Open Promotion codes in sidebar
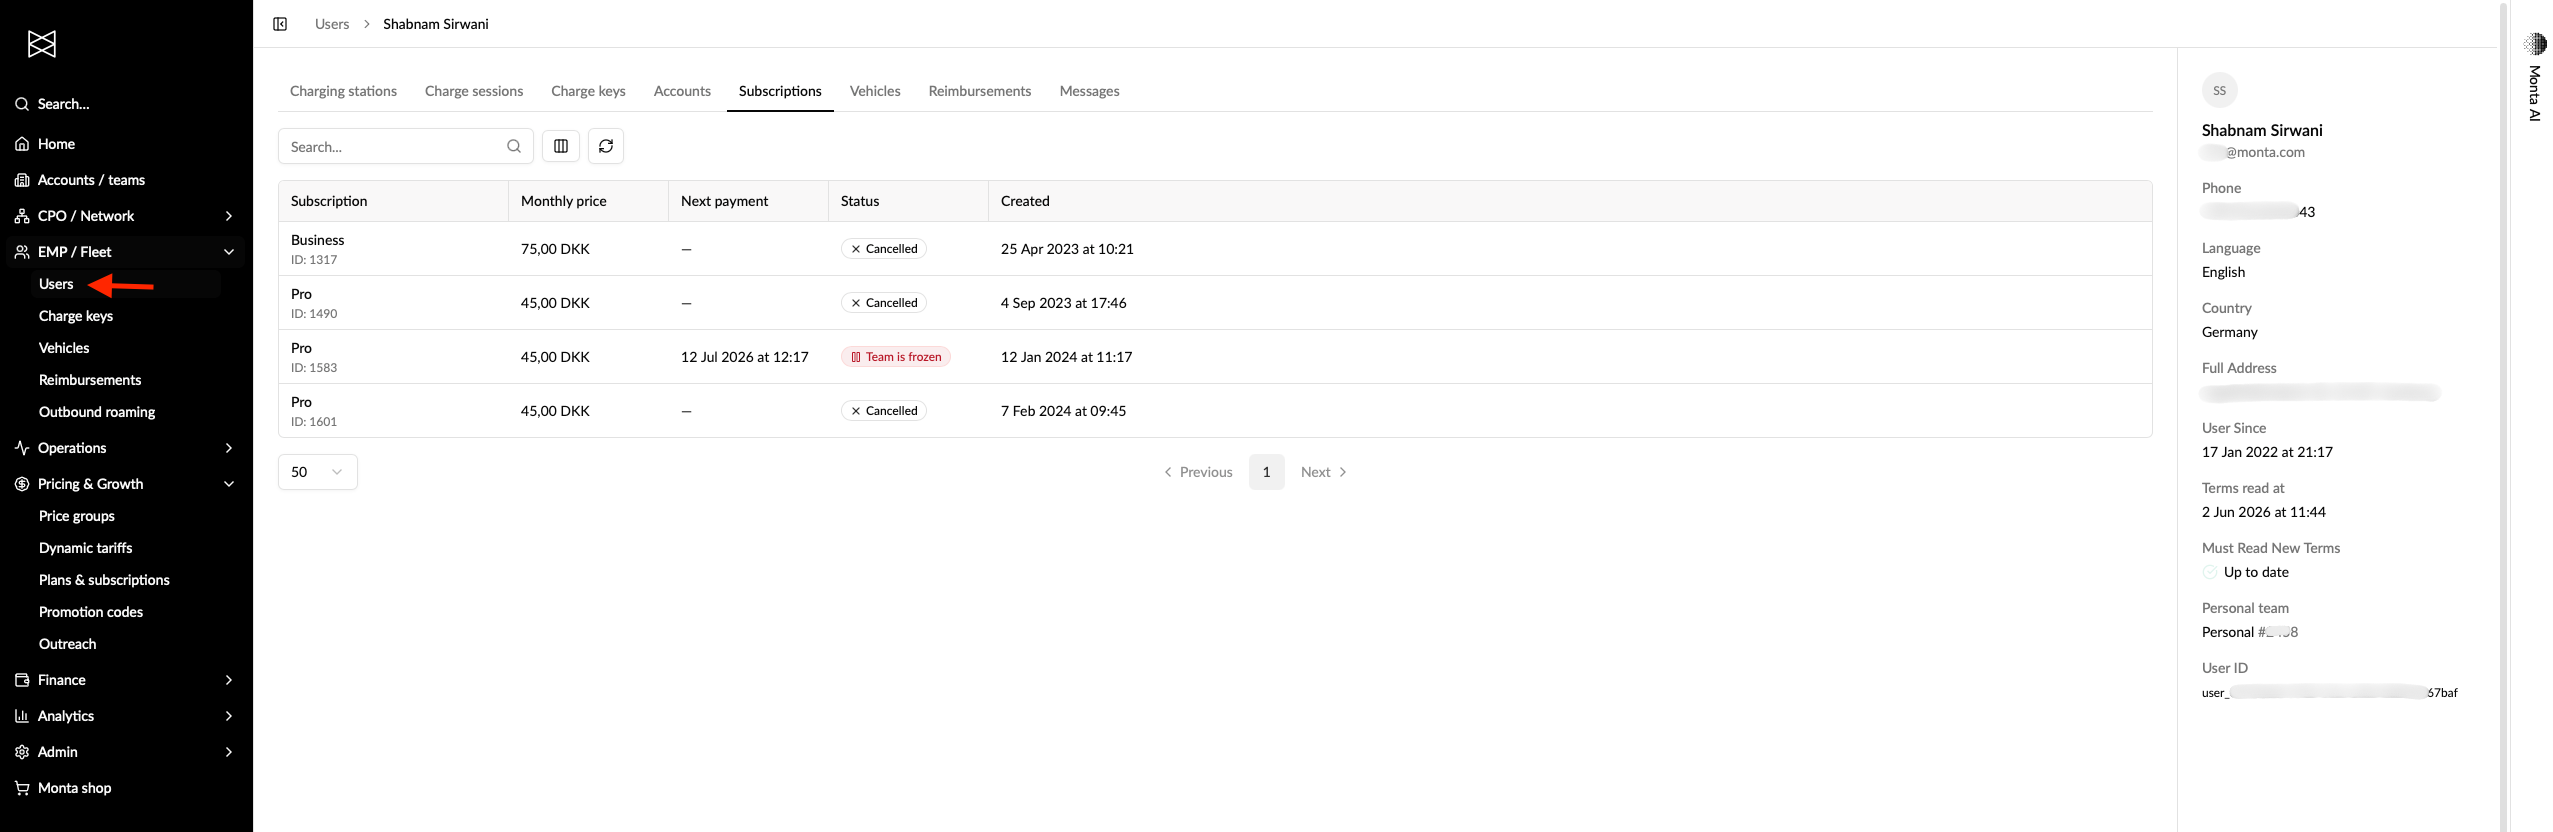This screenshot has width=2553, height=832. coord(91,612)
